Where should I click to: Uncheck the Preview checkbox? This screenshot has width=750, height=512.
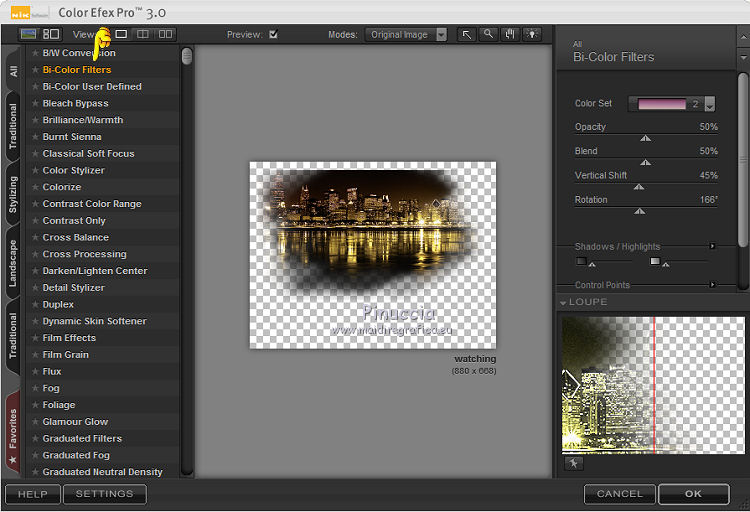(273, 34)
